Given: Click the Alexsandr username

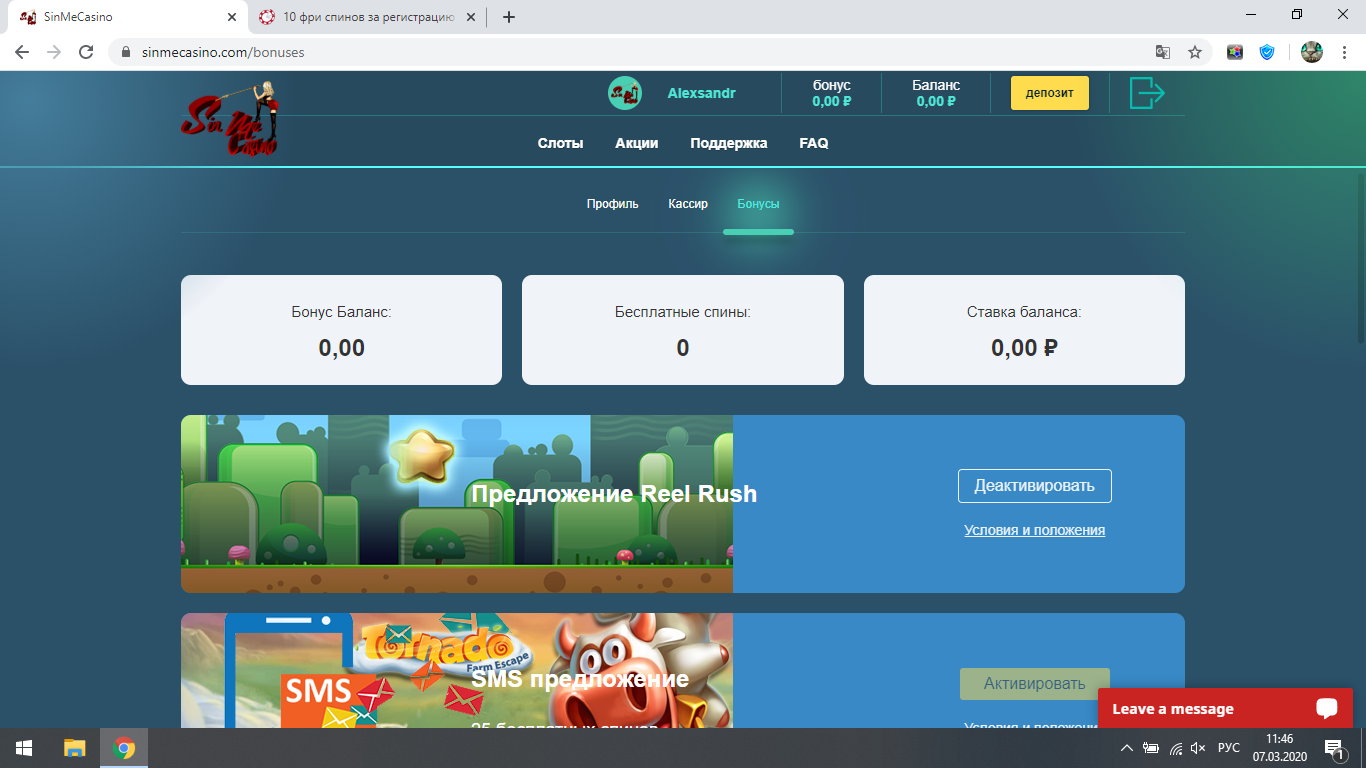Looking at the screenshot, I should click(702, 93).
